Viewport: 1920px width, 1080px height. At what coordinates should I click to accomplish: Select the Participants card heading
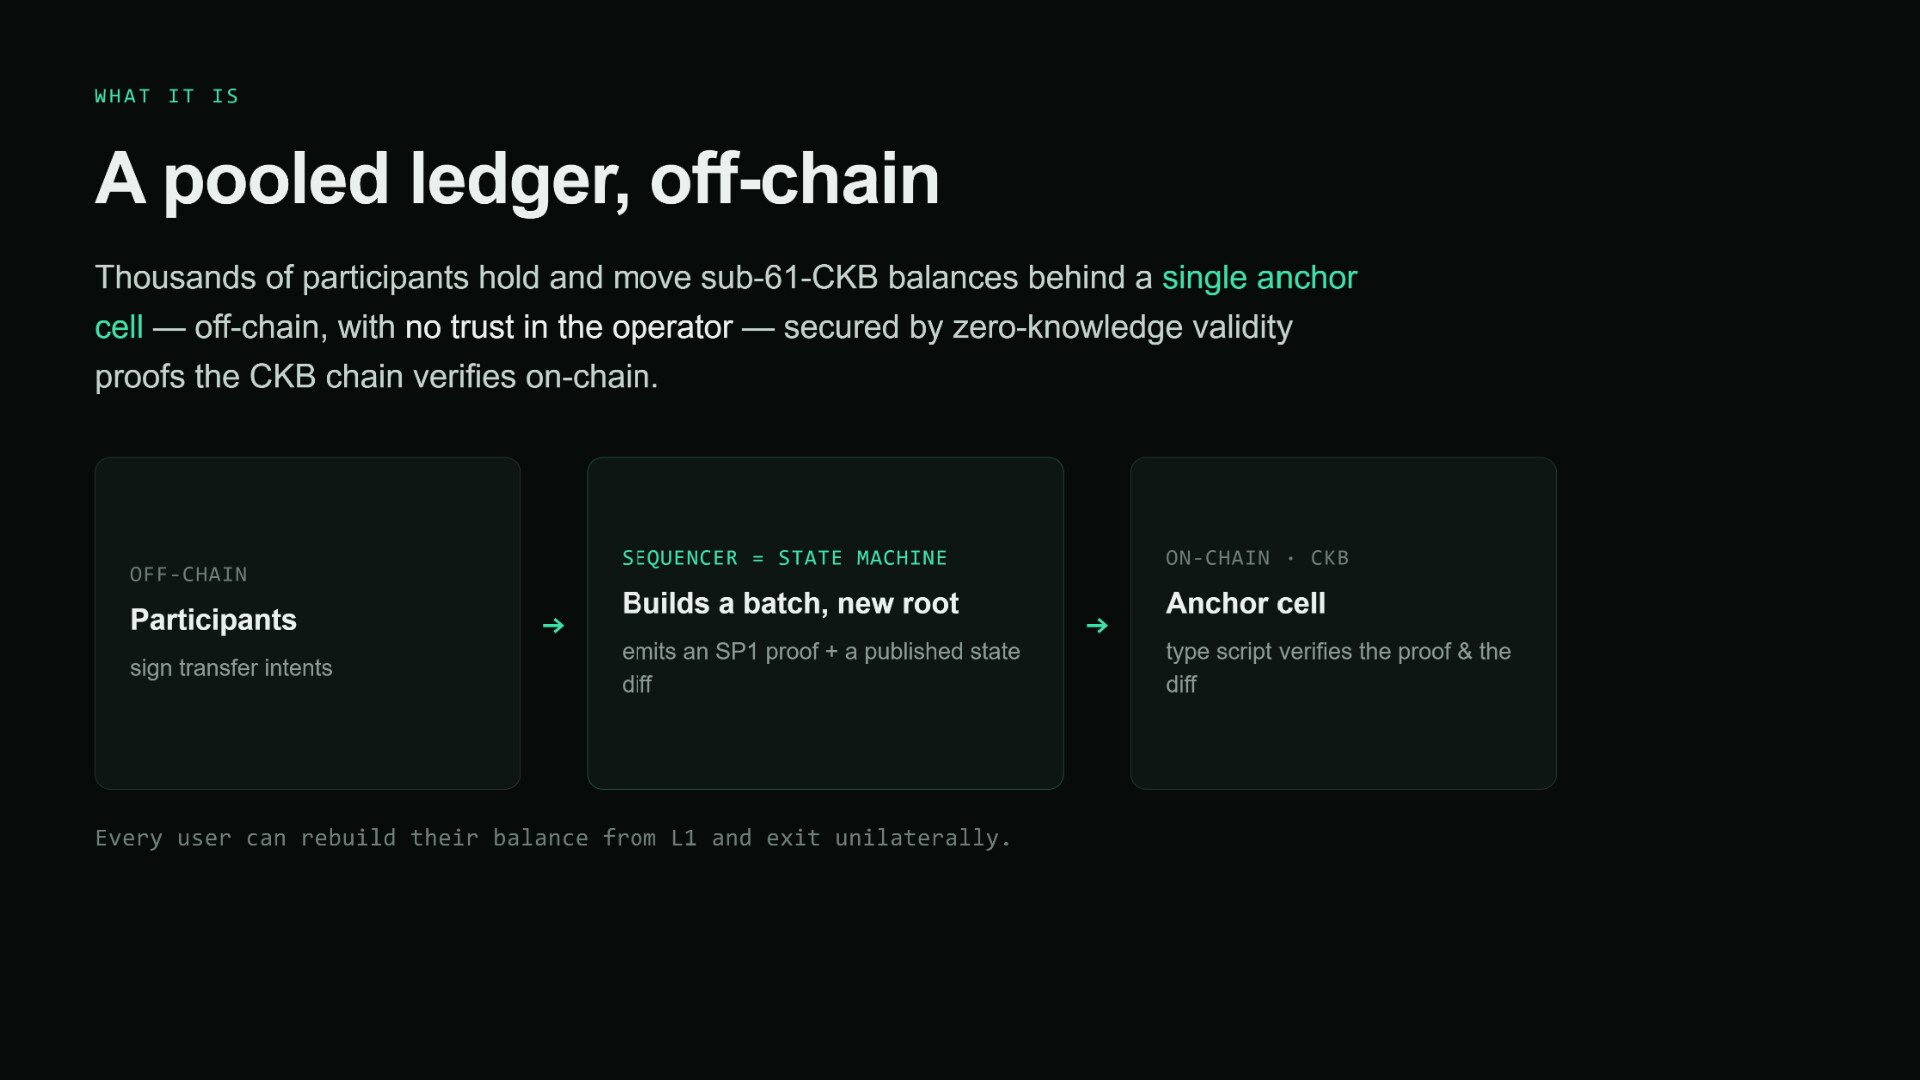tap(213, 620)
